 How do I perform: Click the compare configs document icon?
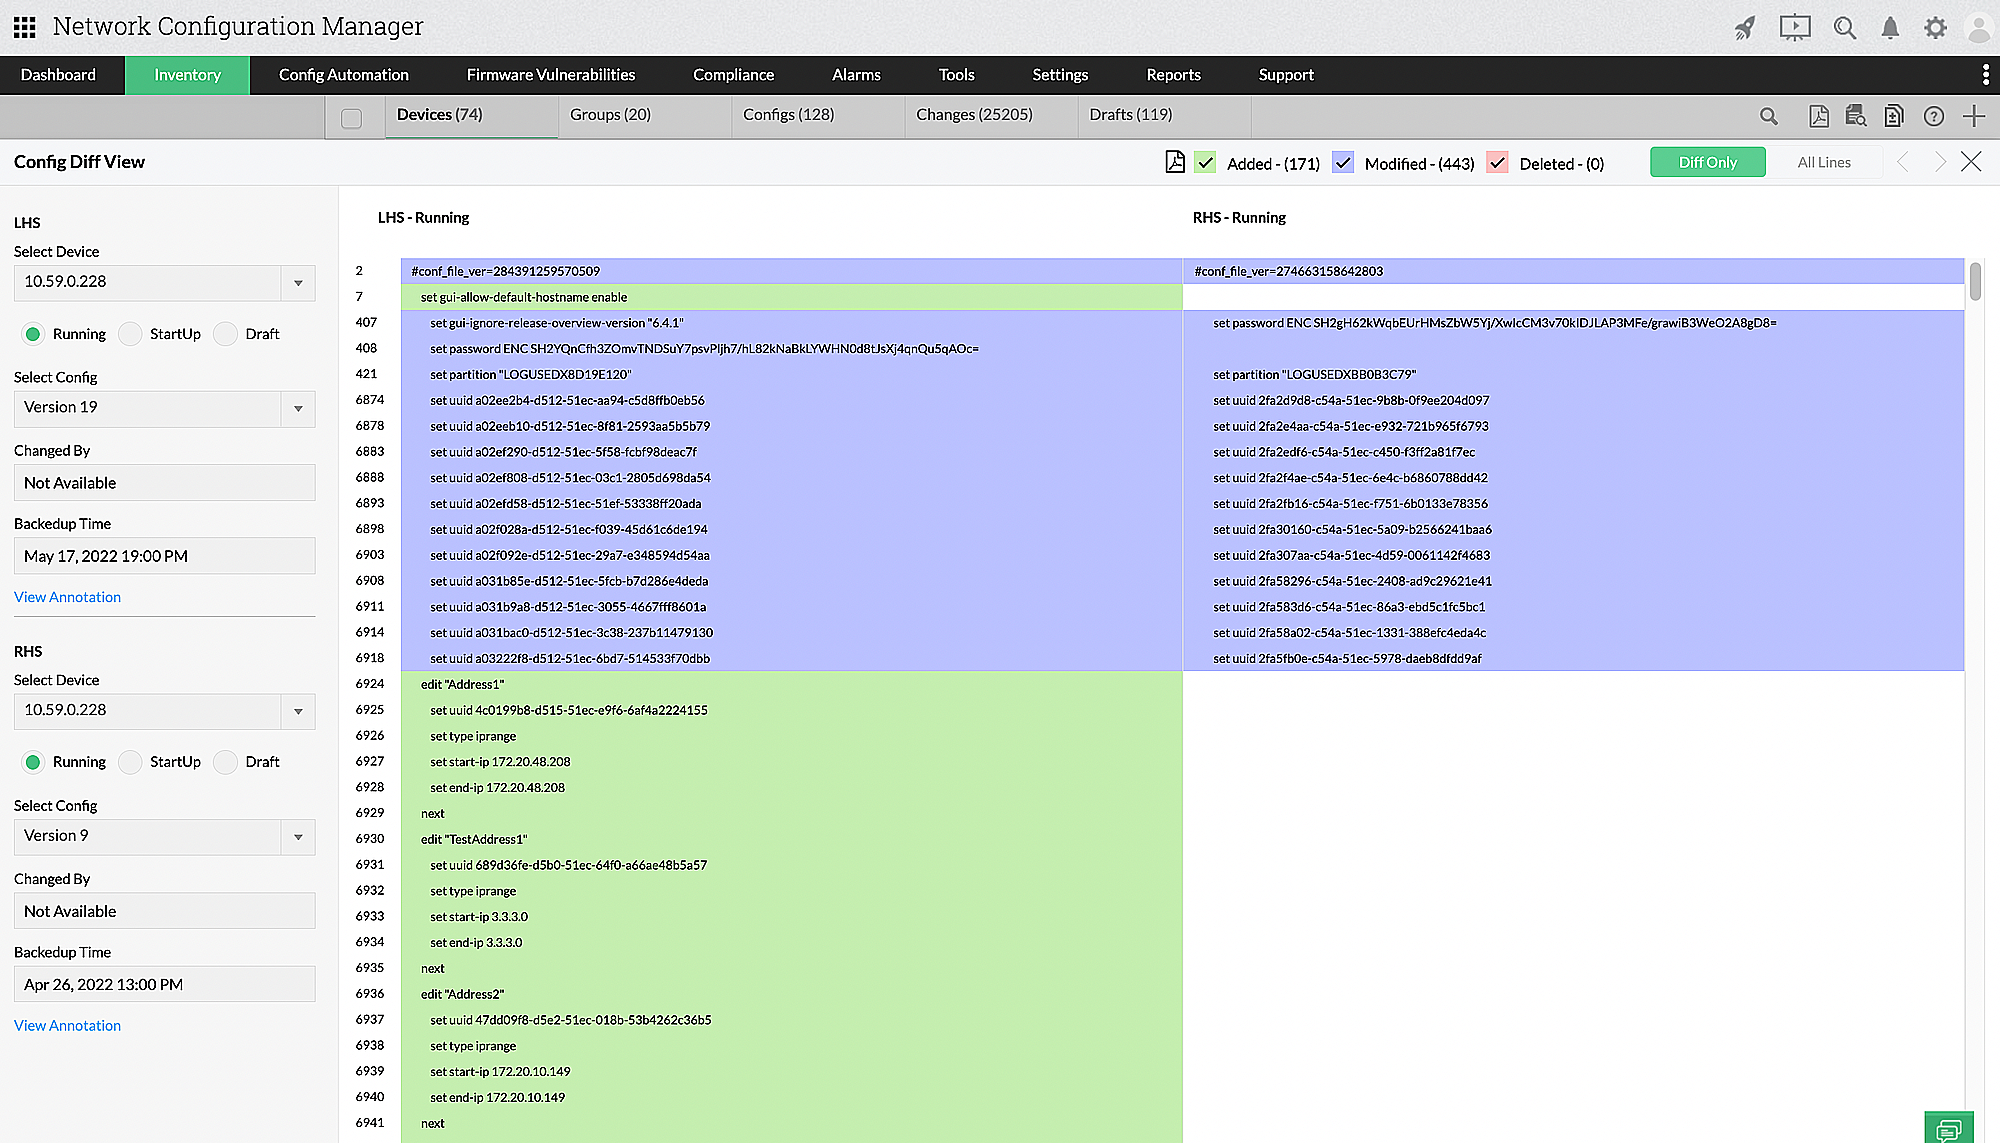tap(1894, 116)
